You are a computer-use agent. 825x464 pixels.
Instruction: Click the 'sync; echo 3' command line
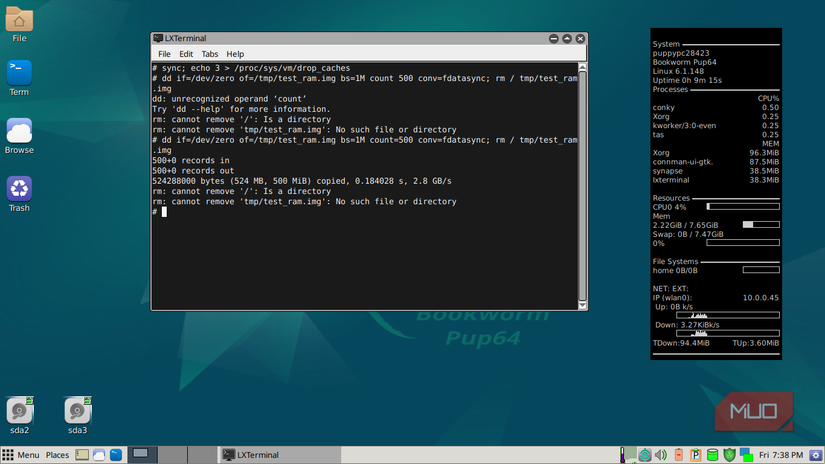pos(251,68)
